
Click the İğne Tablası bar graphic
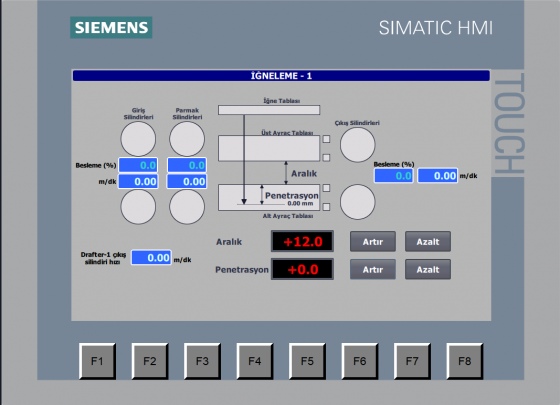coord(269,110)
